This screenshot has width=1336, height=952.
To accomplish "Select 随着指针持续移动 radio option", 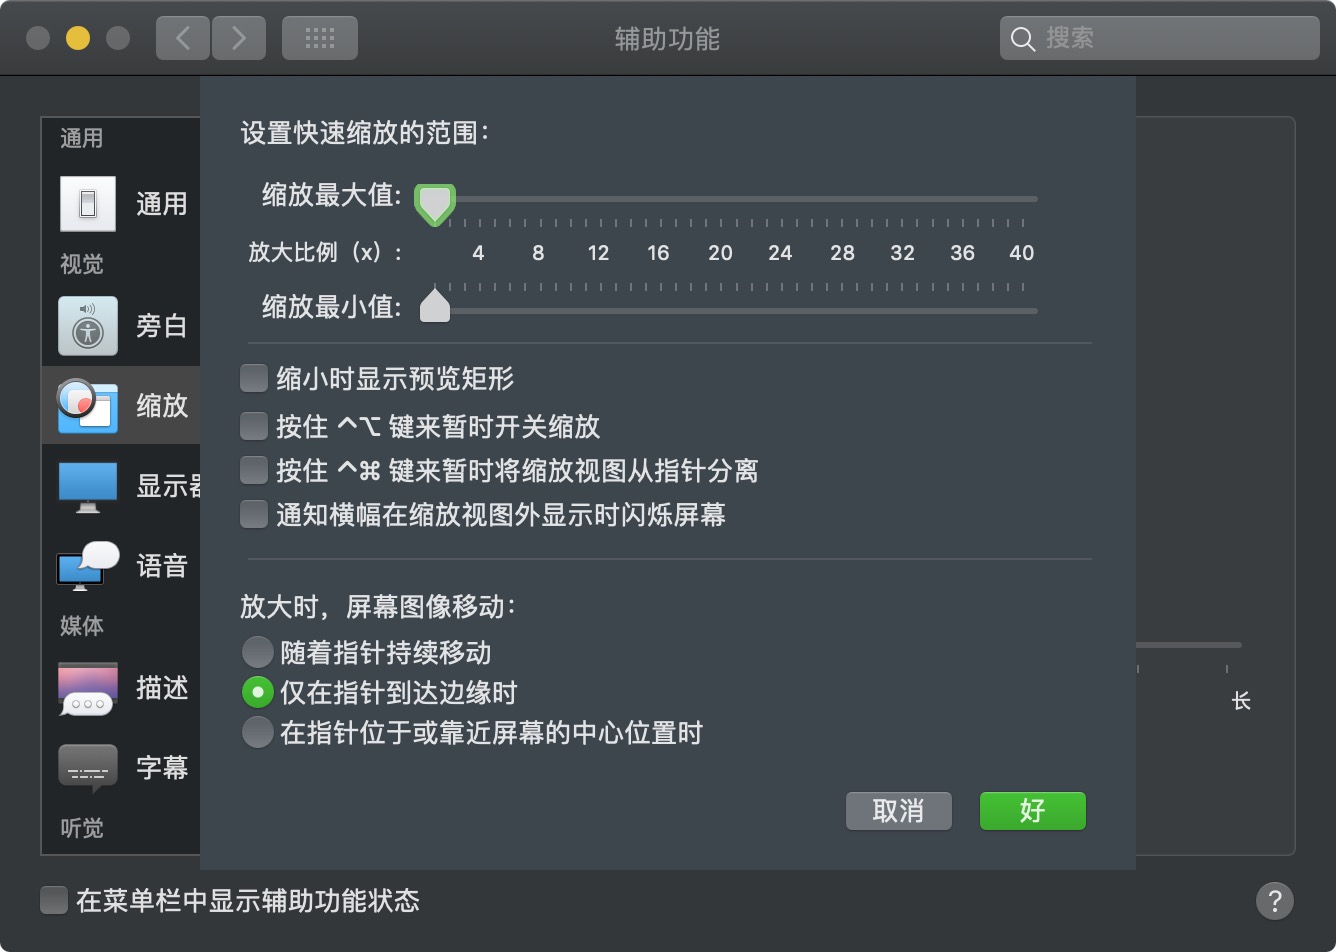I will coord(258,653).
